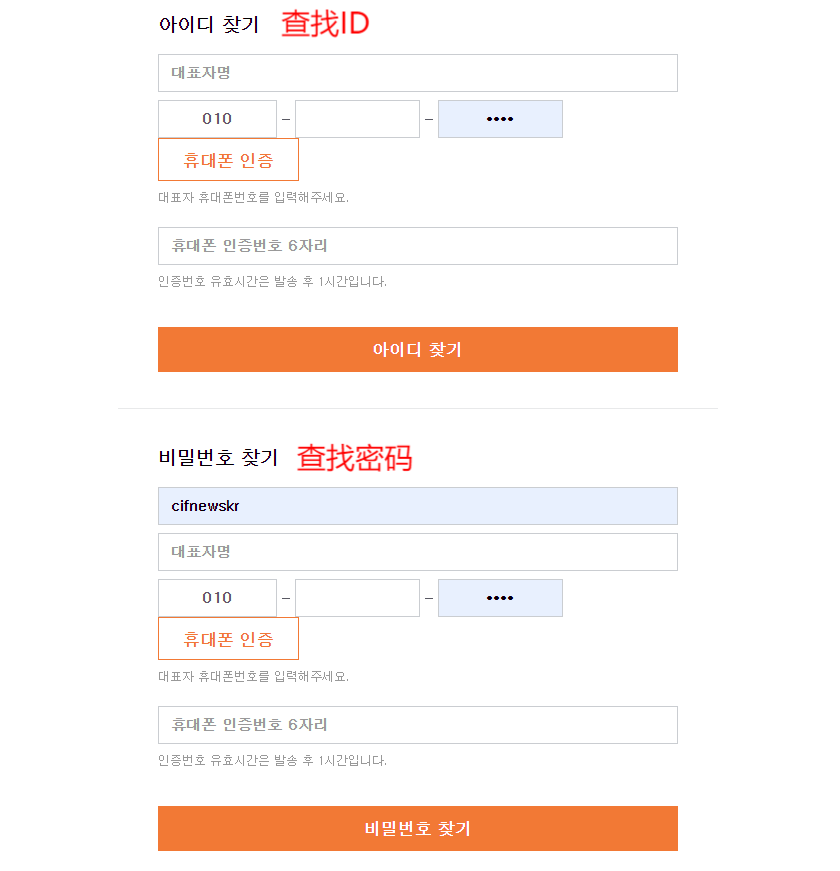Viewport: 840px width, 871px height.
Task: Click the 휴대폰 인증번호 6자리 field under 아이디 찾기
Action: pos(417,245)
